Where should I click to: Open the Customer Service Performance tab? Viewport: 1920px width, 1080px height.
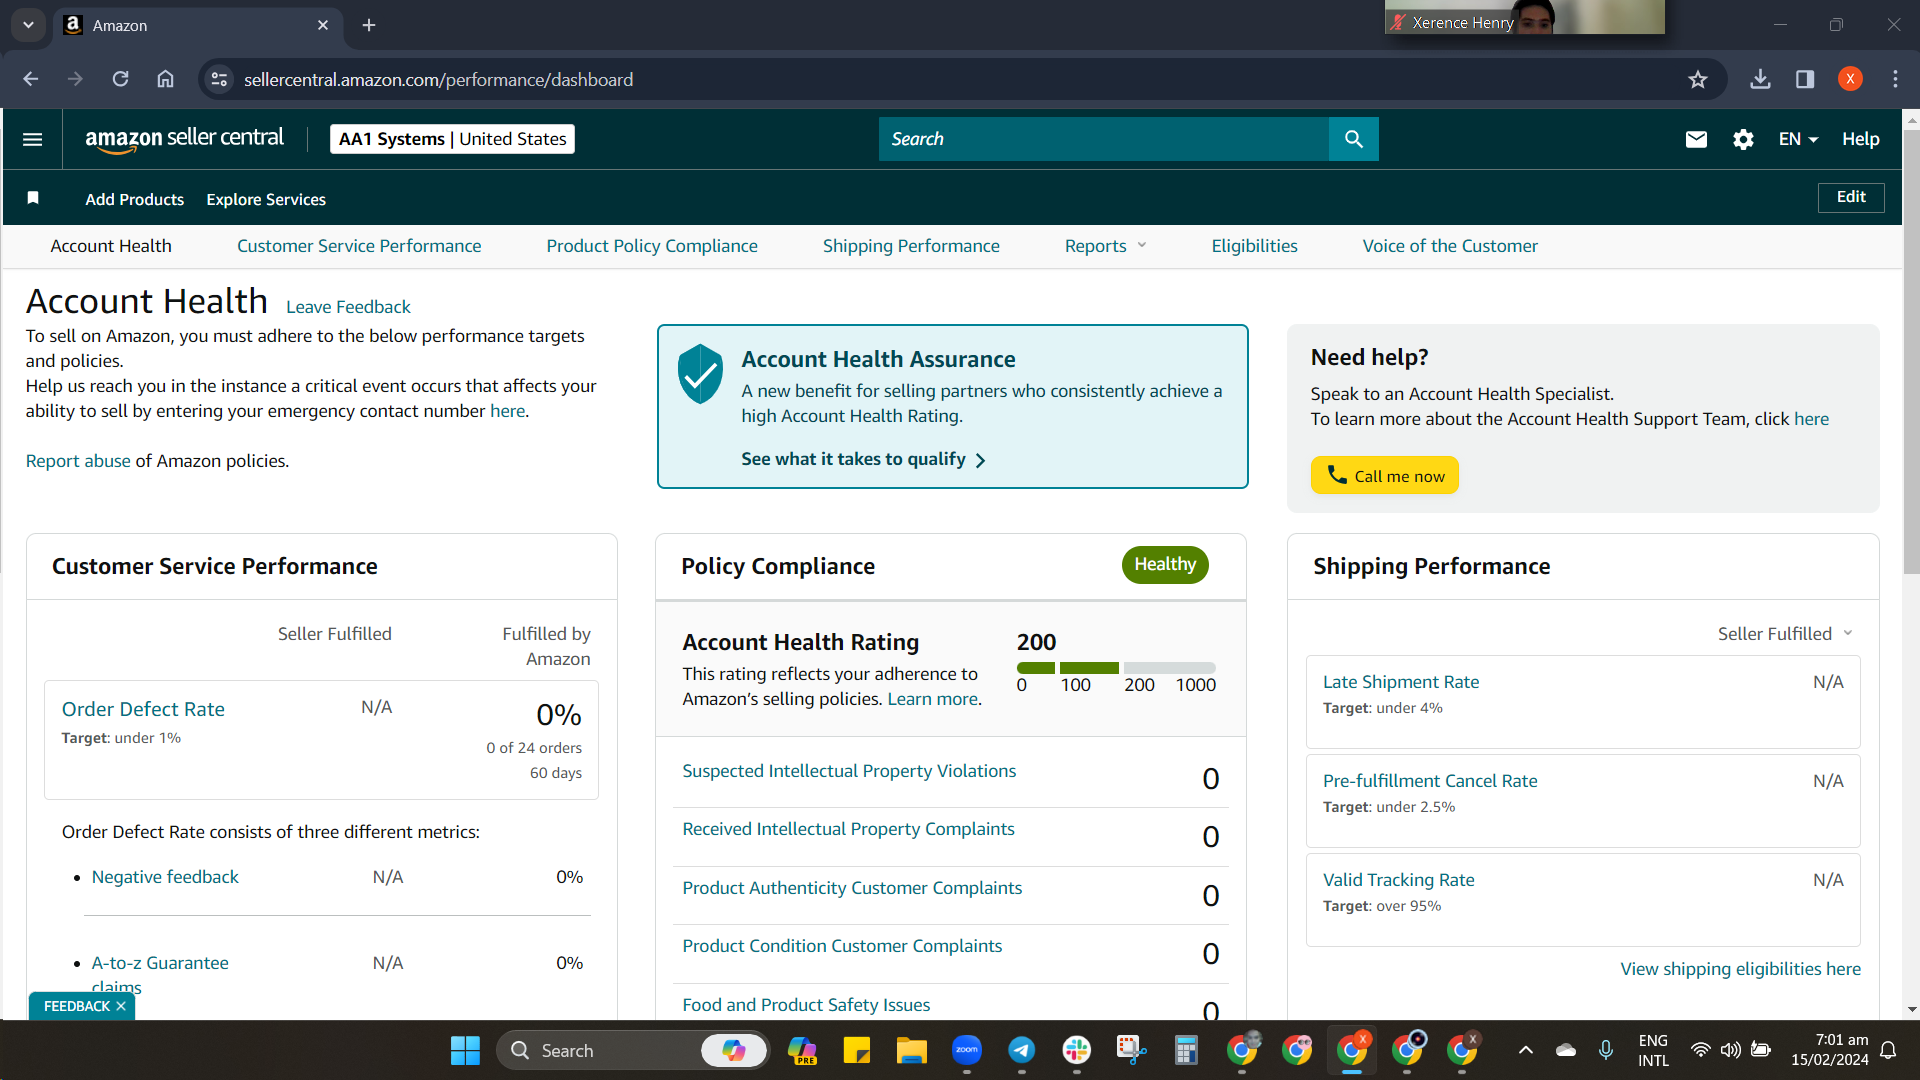pos(359,246)
